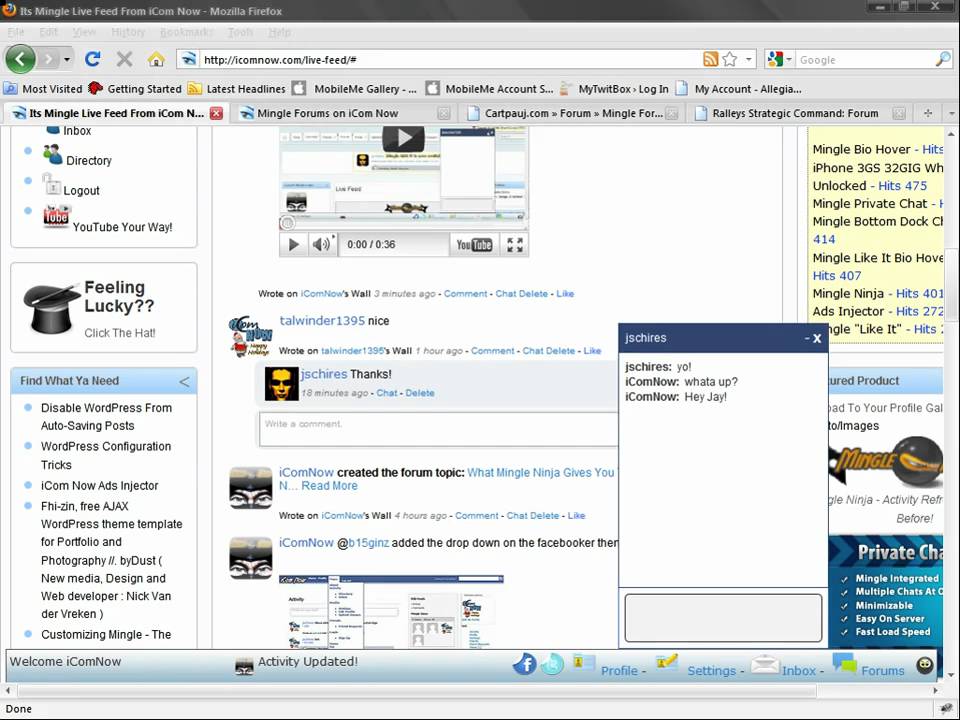Open the address bar history dropdown
The width and height of the screenshot is (960, 720).
pyautogui.click(x=748, y=60)
